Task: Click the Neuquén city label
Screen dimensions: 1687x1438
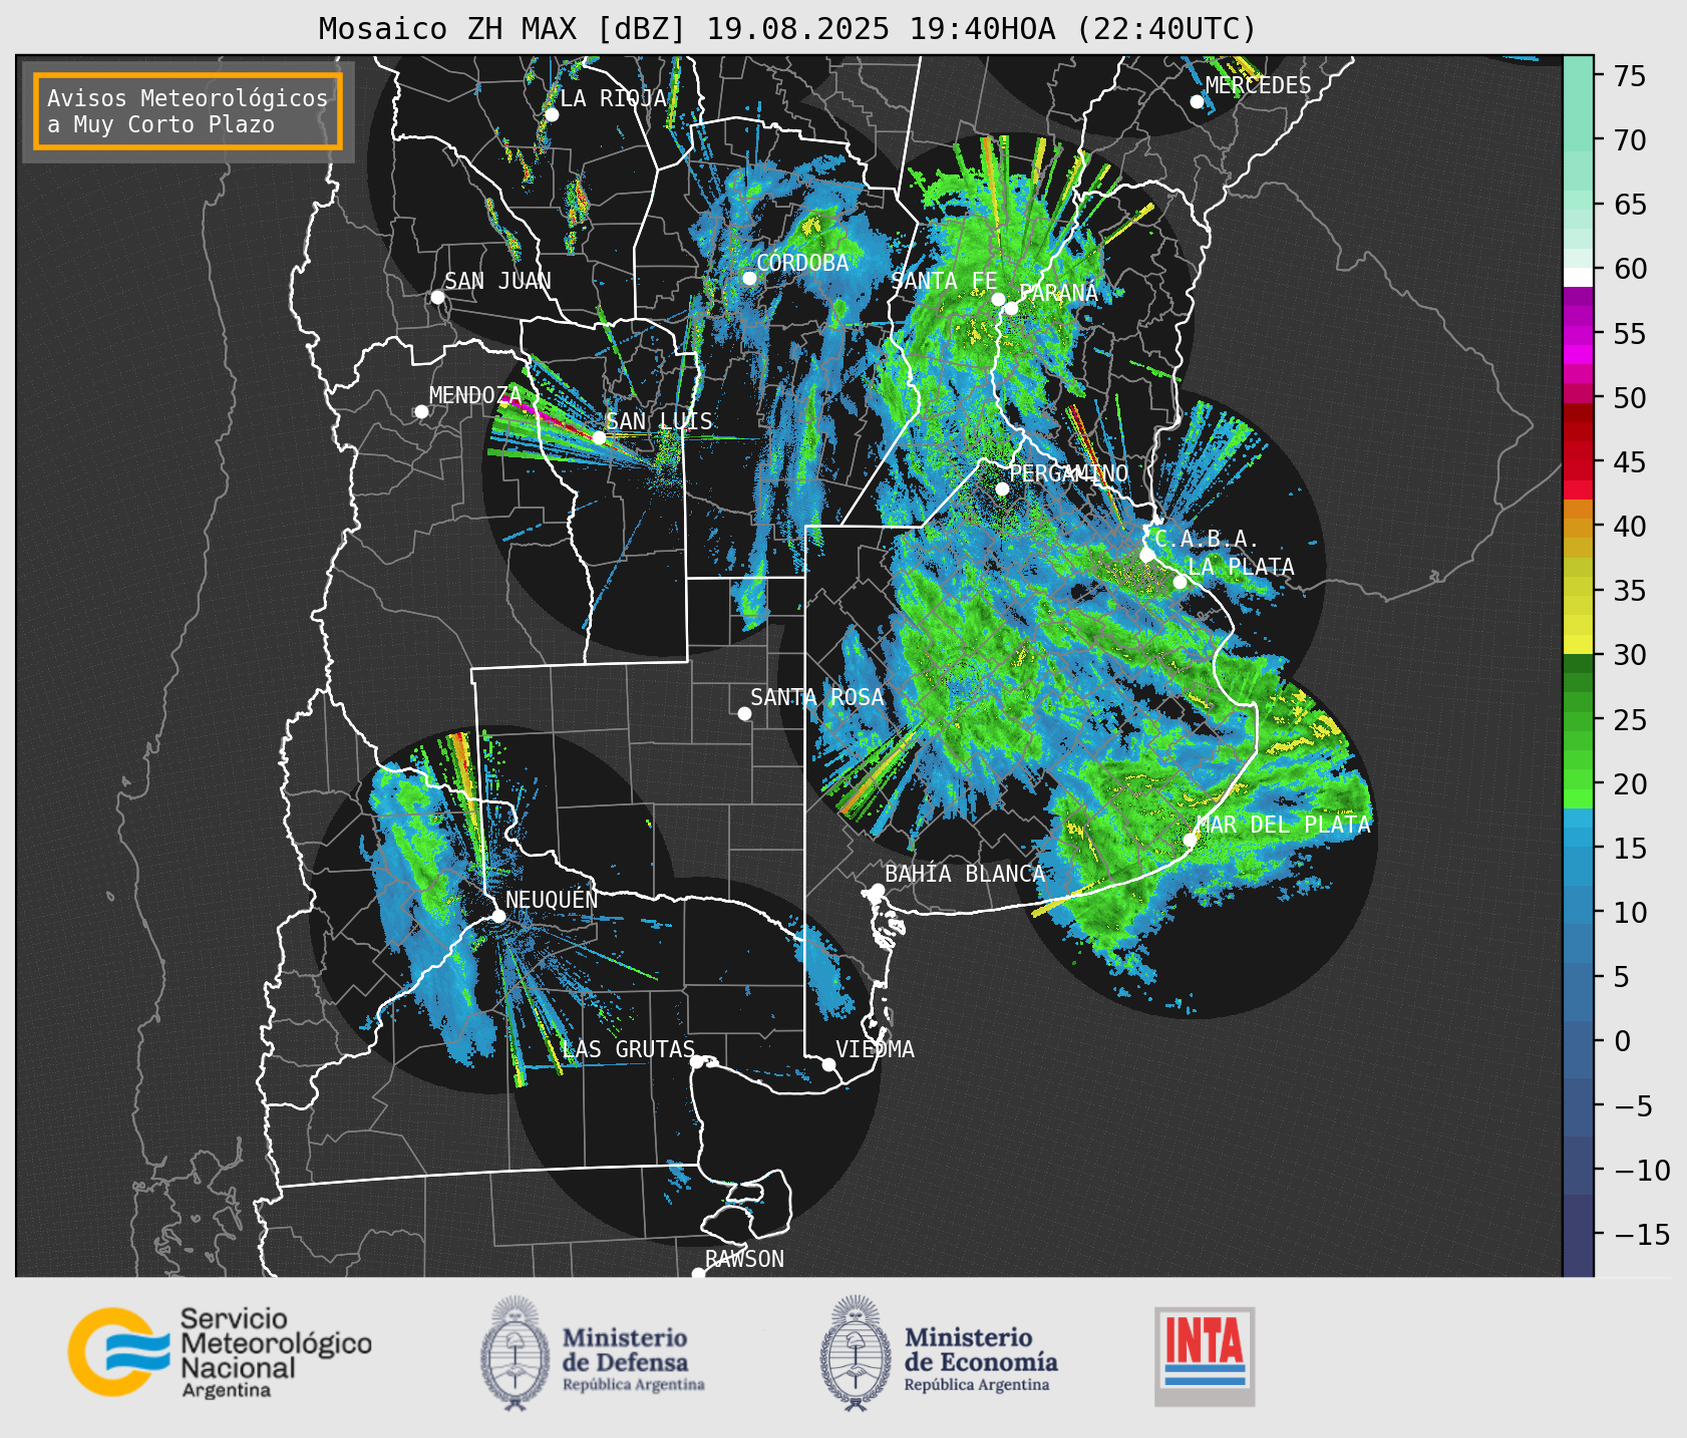Action: click(x=552, y=900)
